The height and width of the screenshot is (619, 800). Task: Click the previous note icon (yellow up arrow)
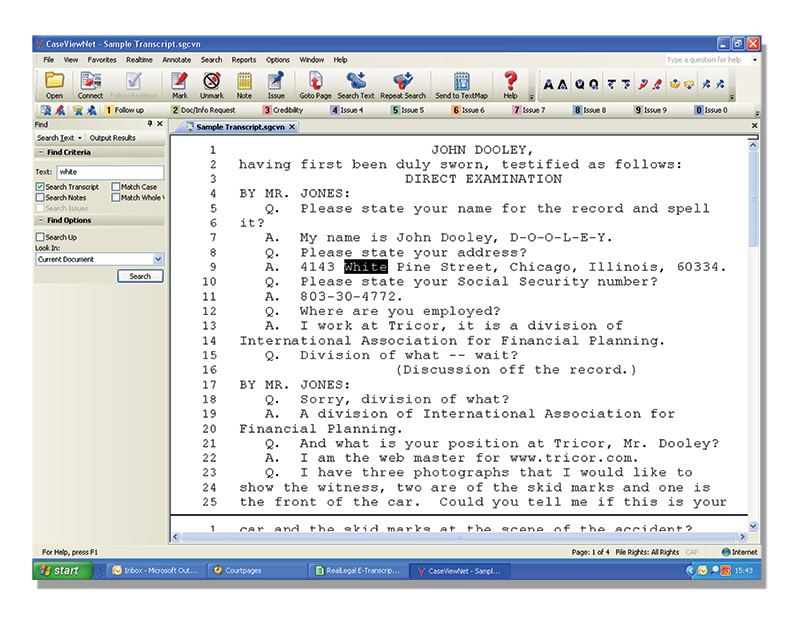pyautogui.click(x=675, y=84)
